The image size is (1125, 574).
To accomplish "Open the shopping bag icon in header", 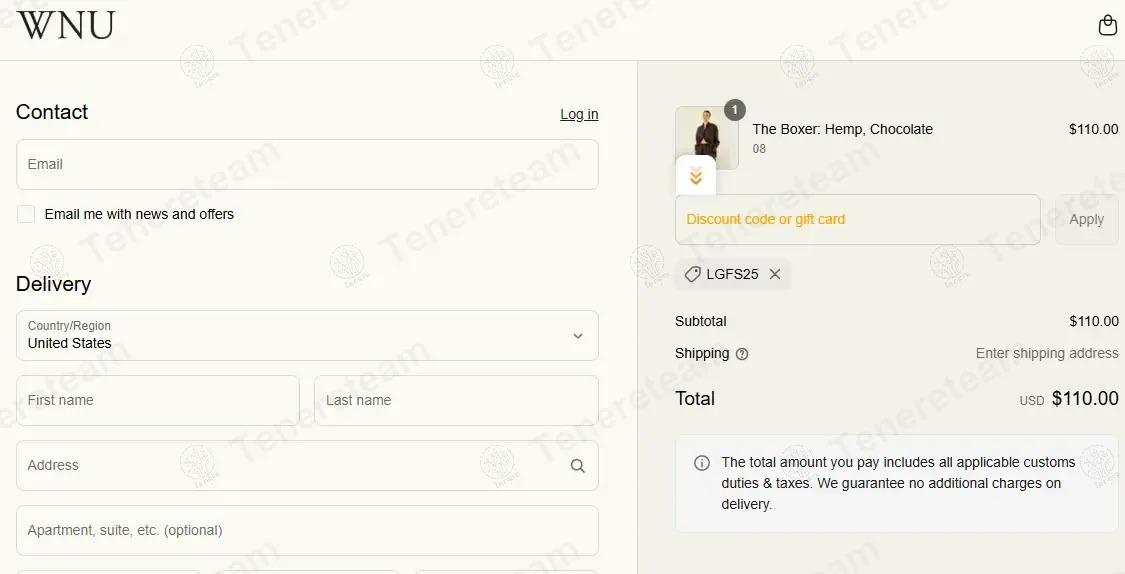I will pyautogui.click(x=1107, y=26).
